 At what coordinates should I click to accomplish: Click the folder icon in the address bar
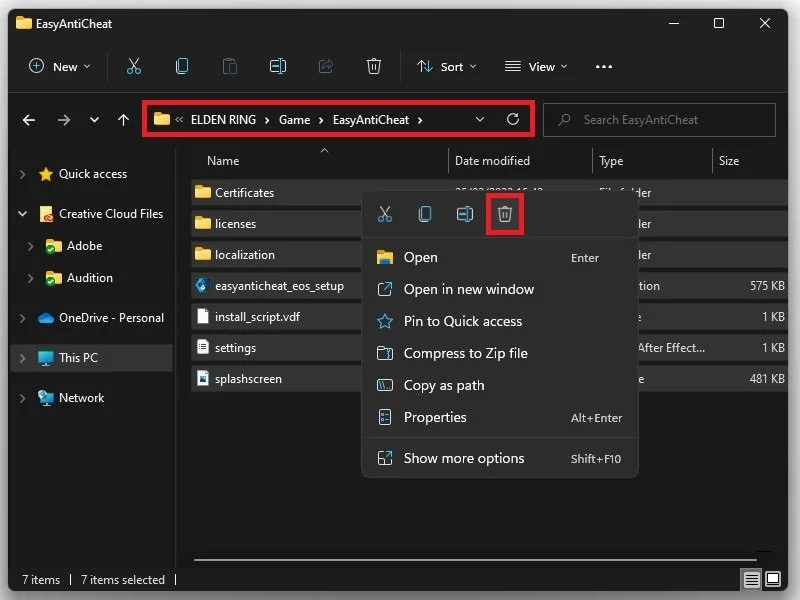(162, 119)
